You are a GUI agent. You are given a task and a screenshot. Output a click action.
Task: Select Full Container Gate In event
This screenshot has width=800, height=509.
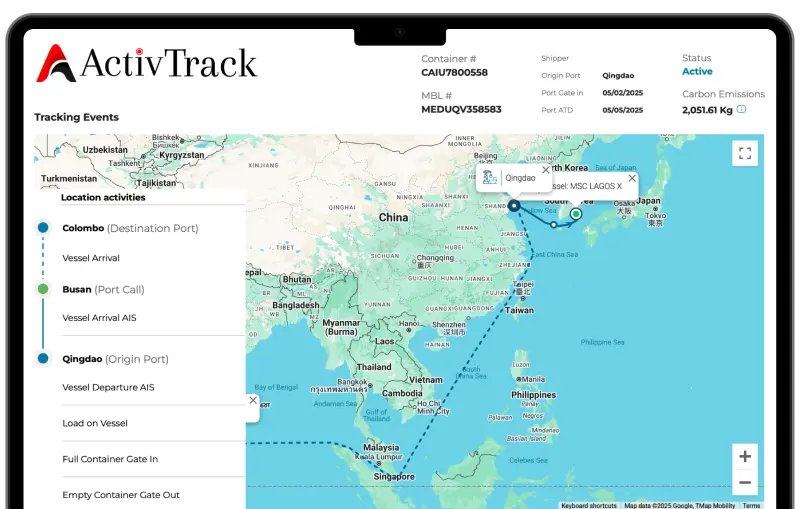coord(110,459)
